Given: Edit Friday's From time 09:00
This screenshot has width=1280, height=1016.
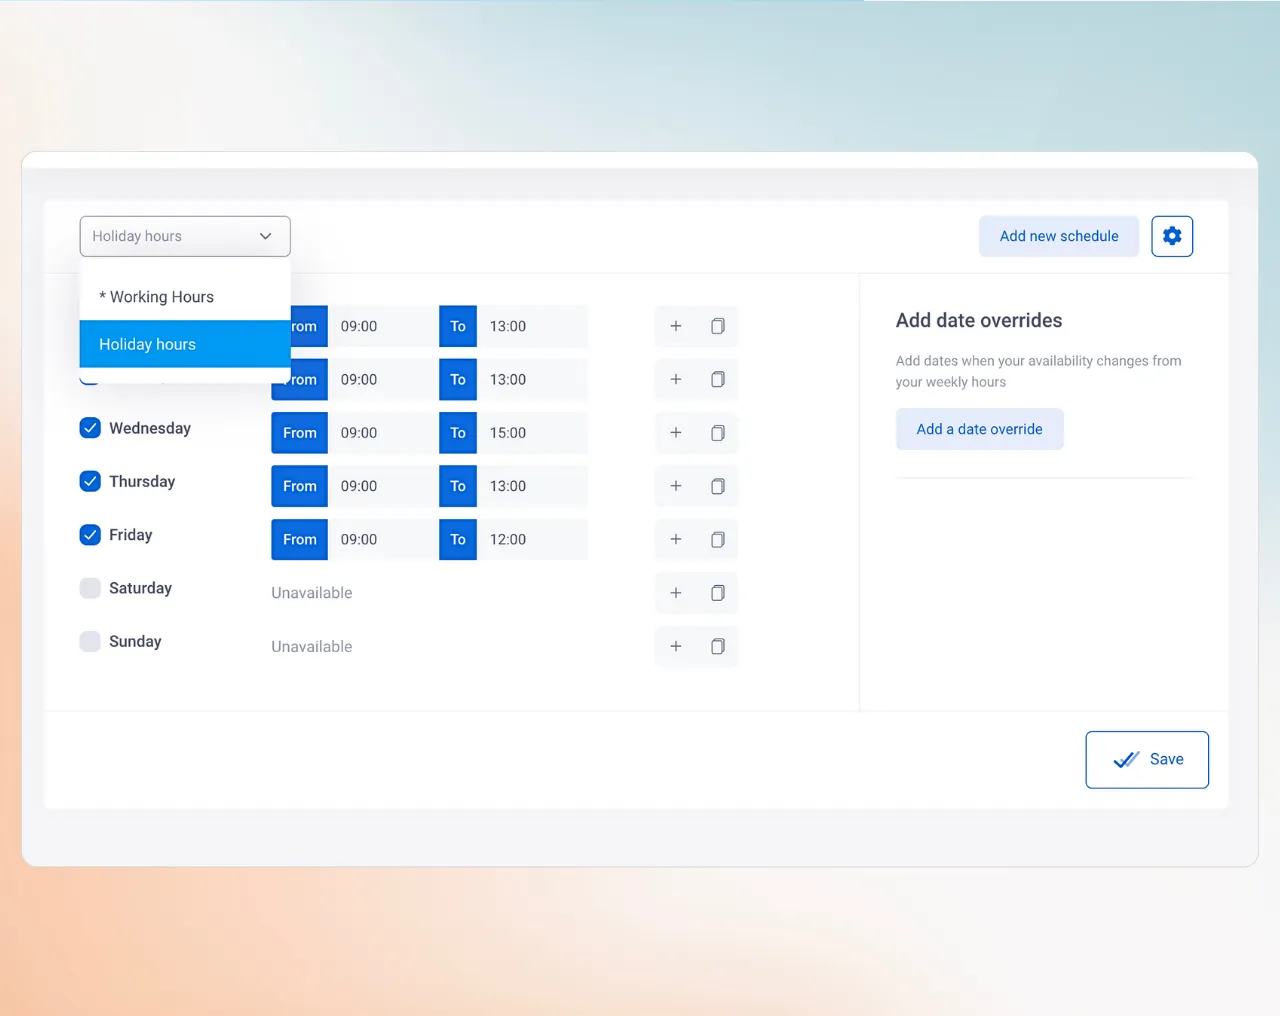Looking at the screenshot, I should 383,539.
